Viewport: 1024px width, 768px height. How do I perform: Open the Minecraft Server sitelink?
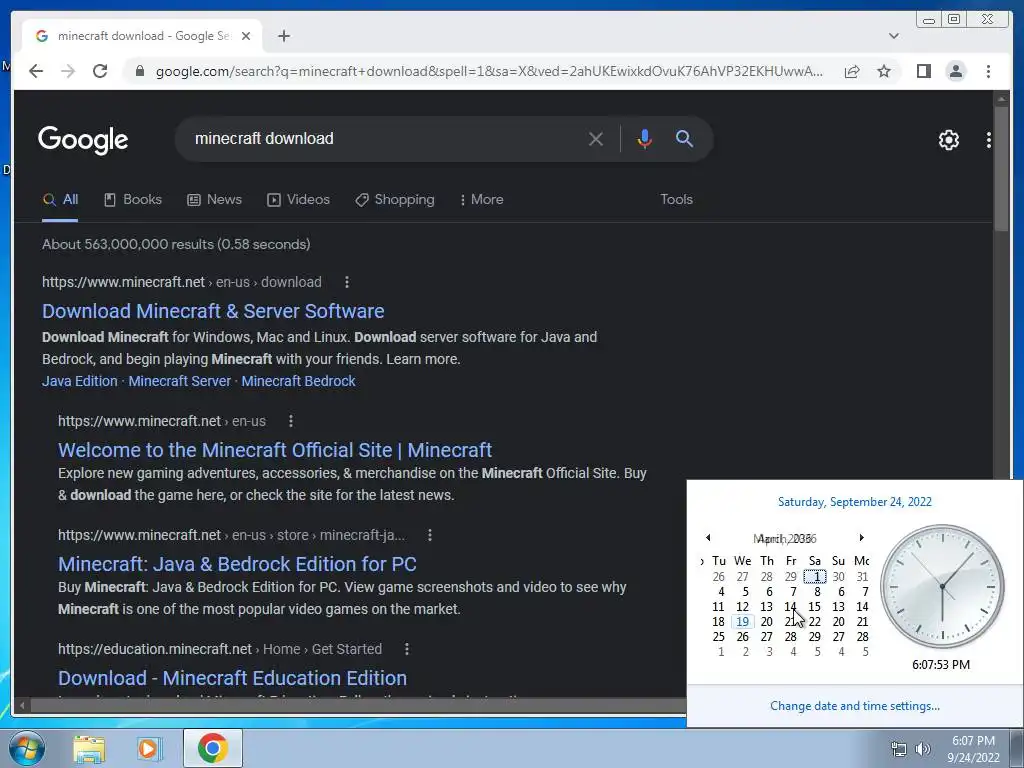coord(180,381)
